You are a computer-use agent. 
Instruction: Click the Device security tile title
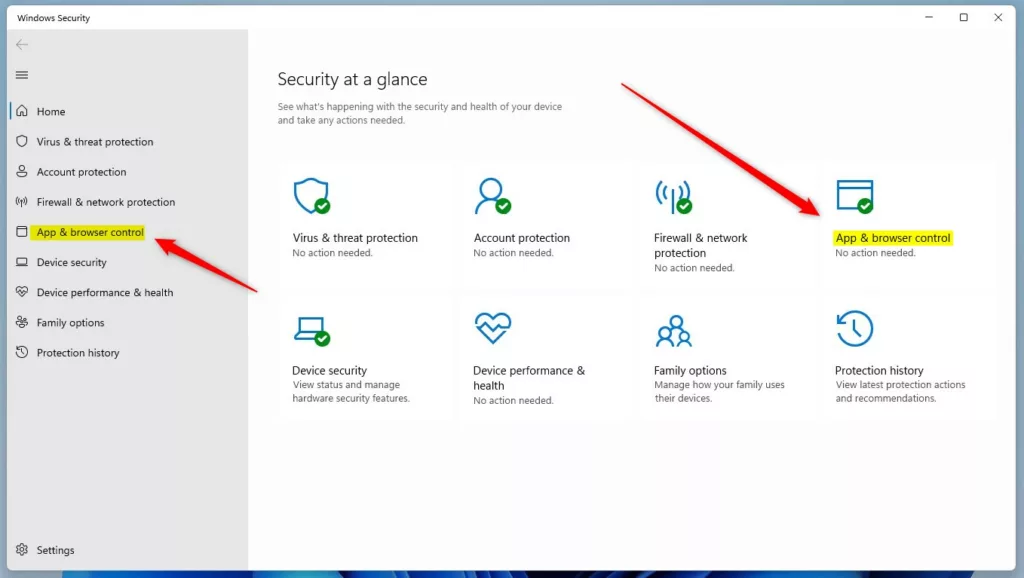(329, 370)
